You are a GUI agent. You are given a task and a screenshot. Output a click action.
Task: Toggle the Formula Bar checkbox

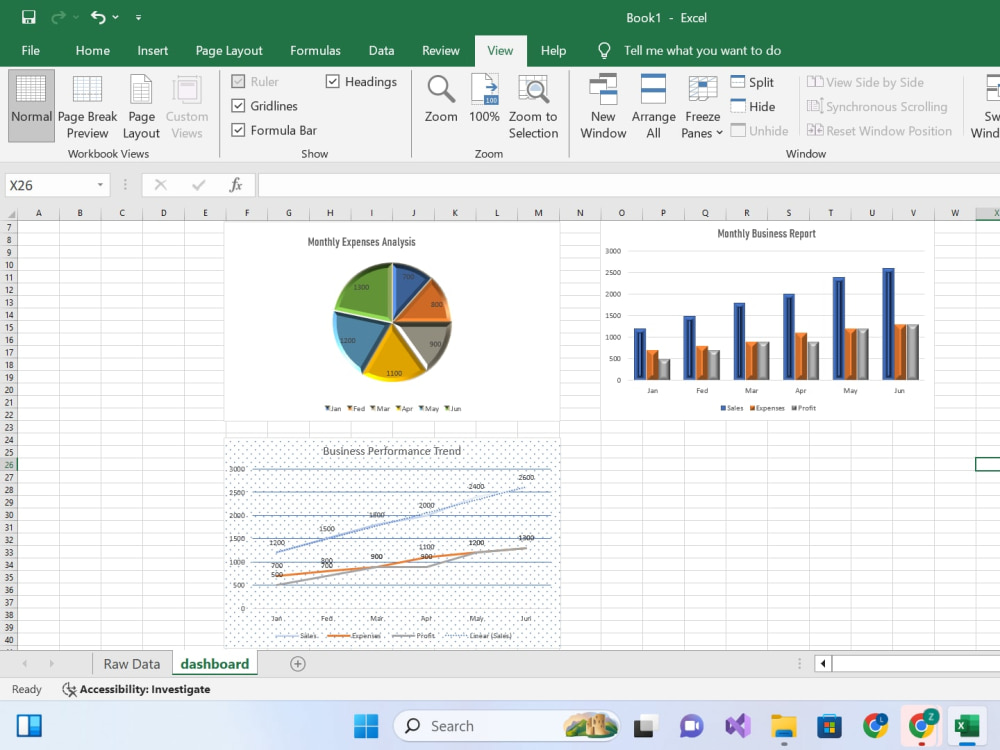pyautogui.click(x=238, y=130)
